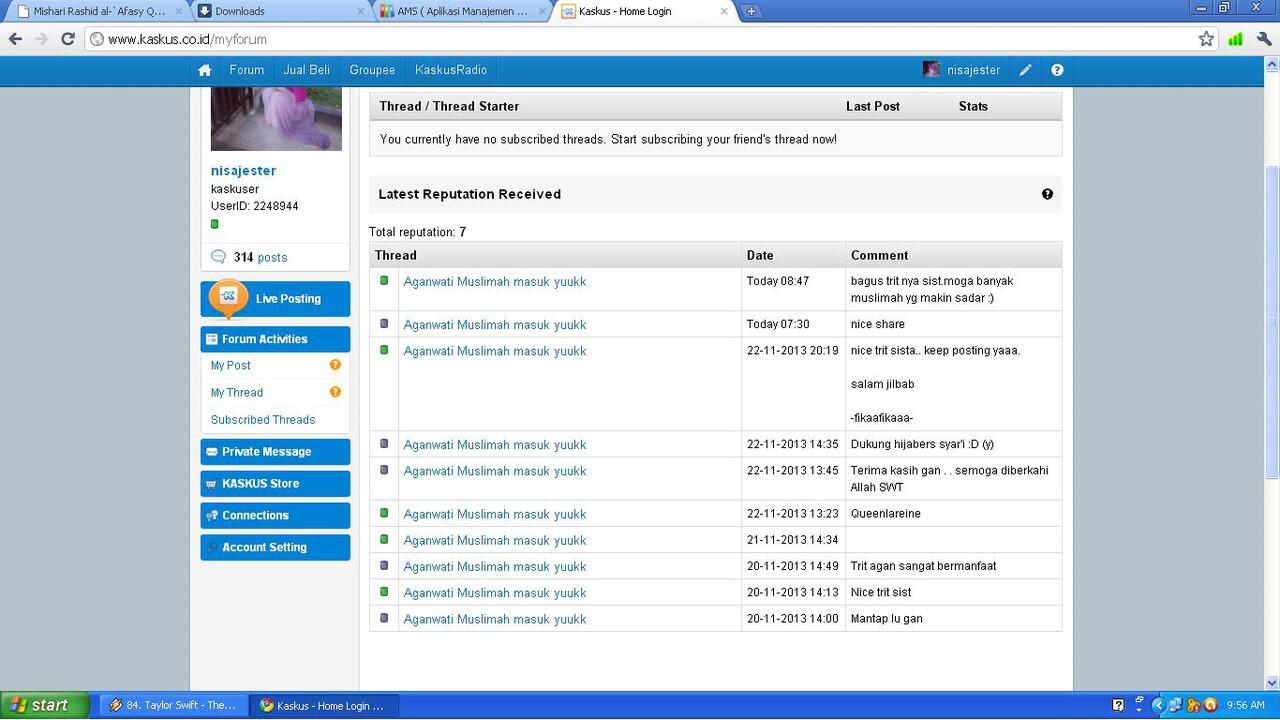Click nisajester profile name link in sidebar
The height and width of the screenshot is (720, 1280).
click(x=243, y=171)
